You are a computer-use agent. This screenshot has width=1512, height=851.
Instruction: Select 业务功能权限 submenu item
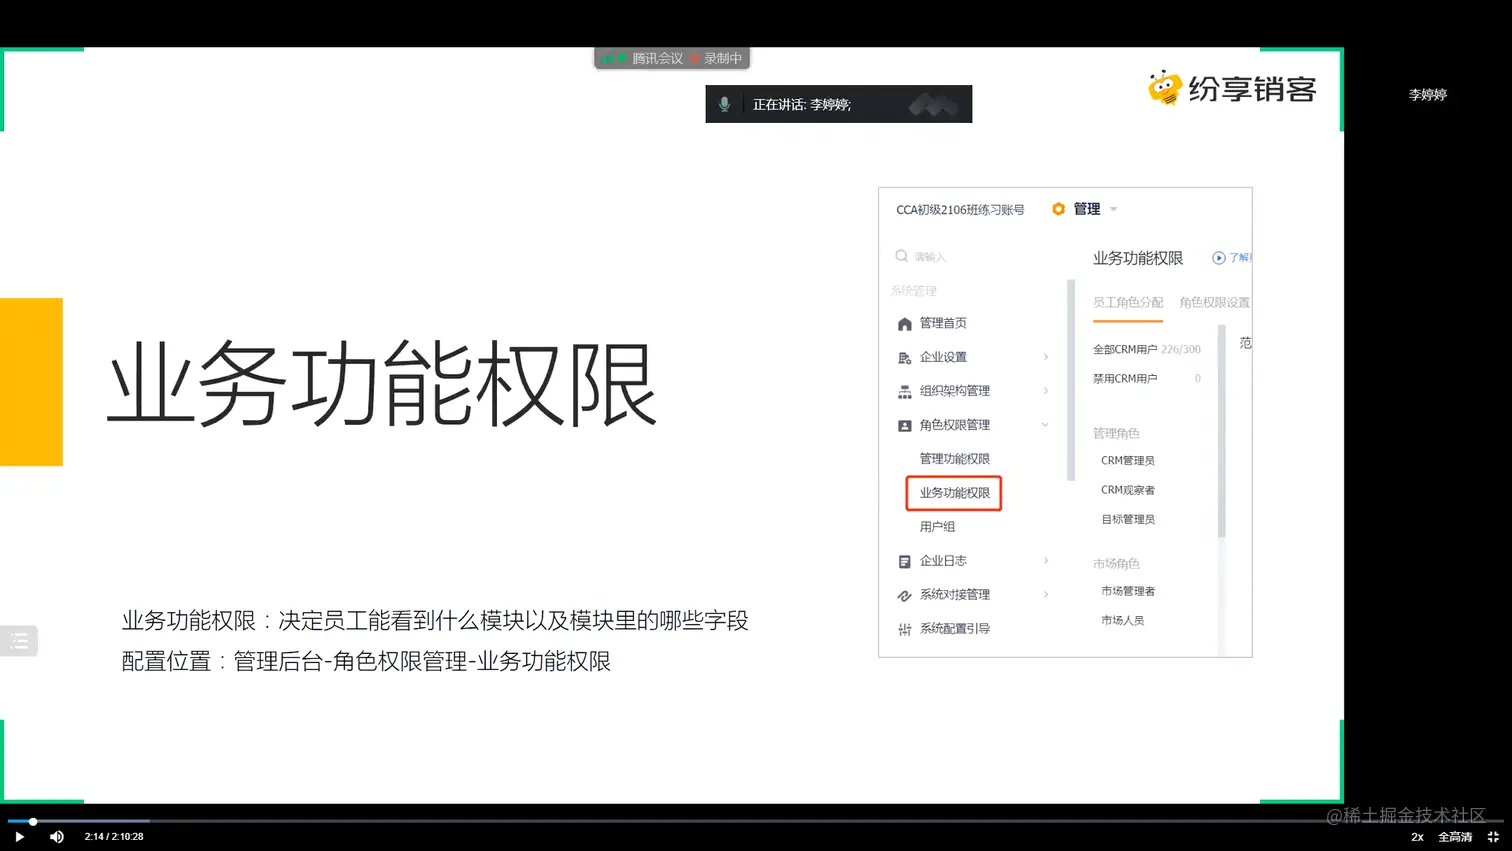coord(954,493)
